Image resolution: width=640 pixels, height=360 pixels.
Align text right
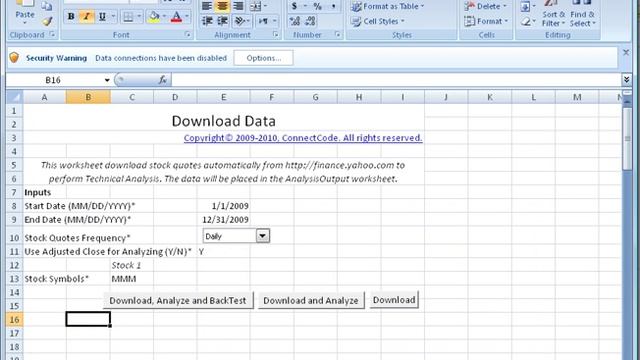[x=238, y=6]
